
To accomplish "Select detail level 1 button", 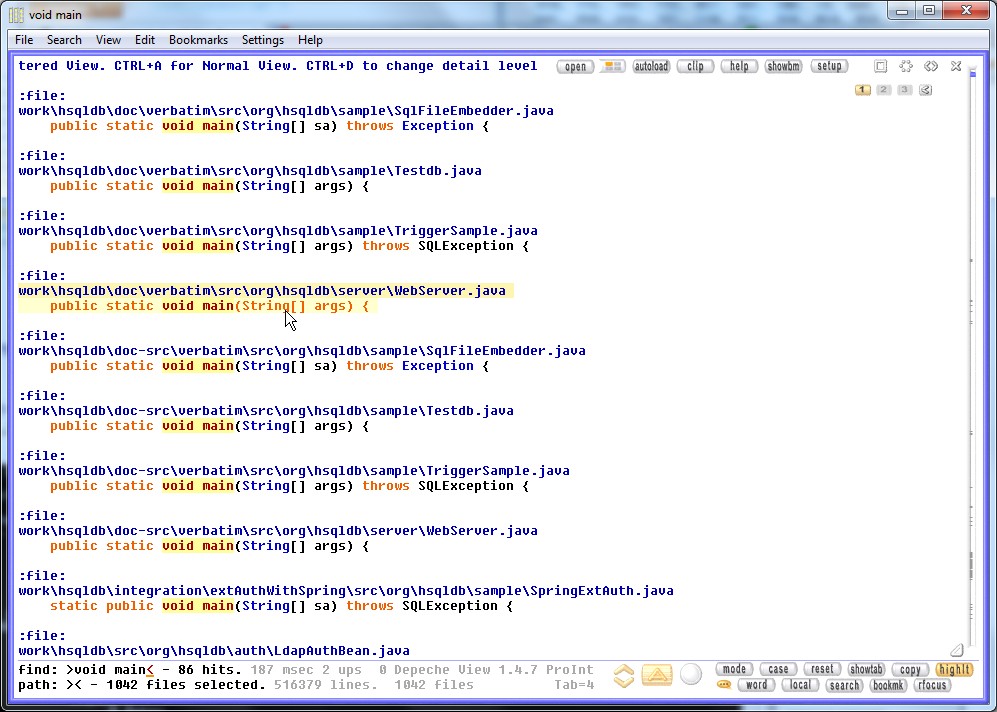I will [x=862, y=90].
